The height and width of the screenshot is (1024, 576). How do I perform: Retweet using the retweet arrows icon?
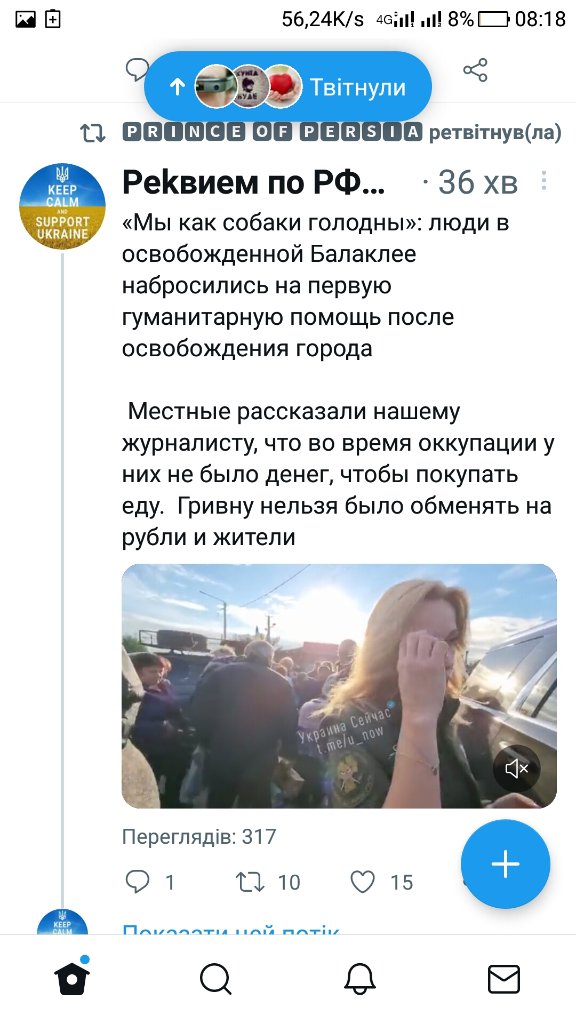click(249, 882)
